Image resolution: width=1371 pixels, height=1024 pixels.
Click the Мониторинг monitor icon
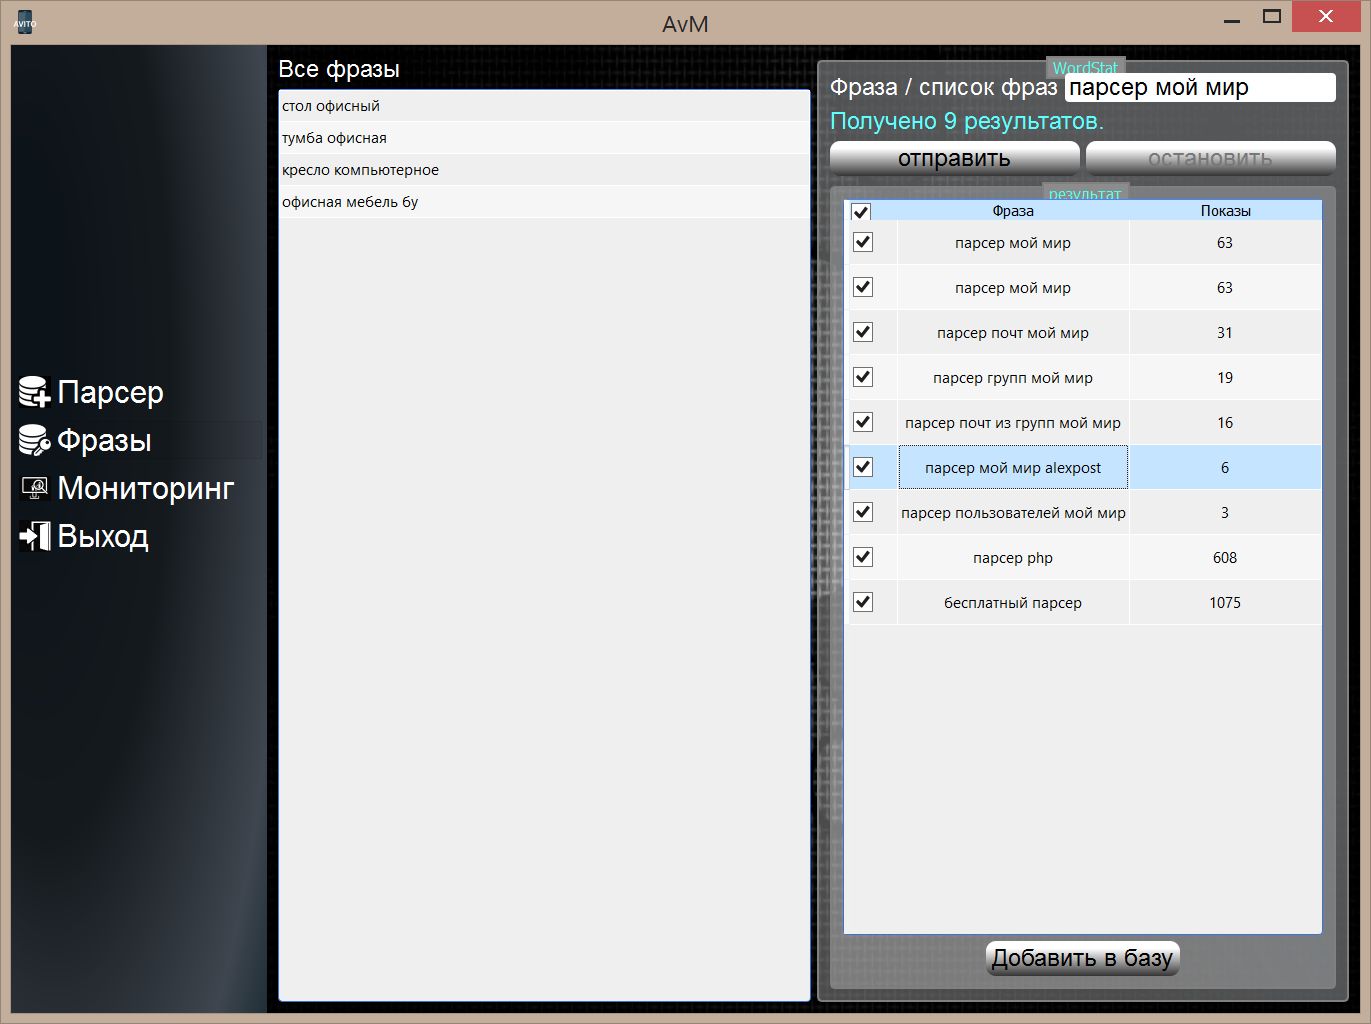(x=34, y=488)
